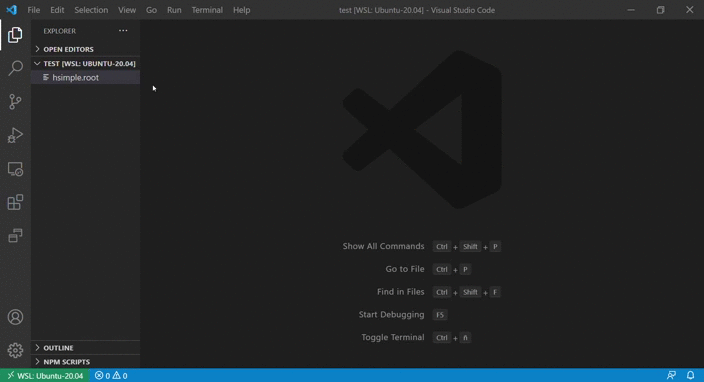Open the View menu
This screenshot has height=382, width=704.
[x=127, y=10]
